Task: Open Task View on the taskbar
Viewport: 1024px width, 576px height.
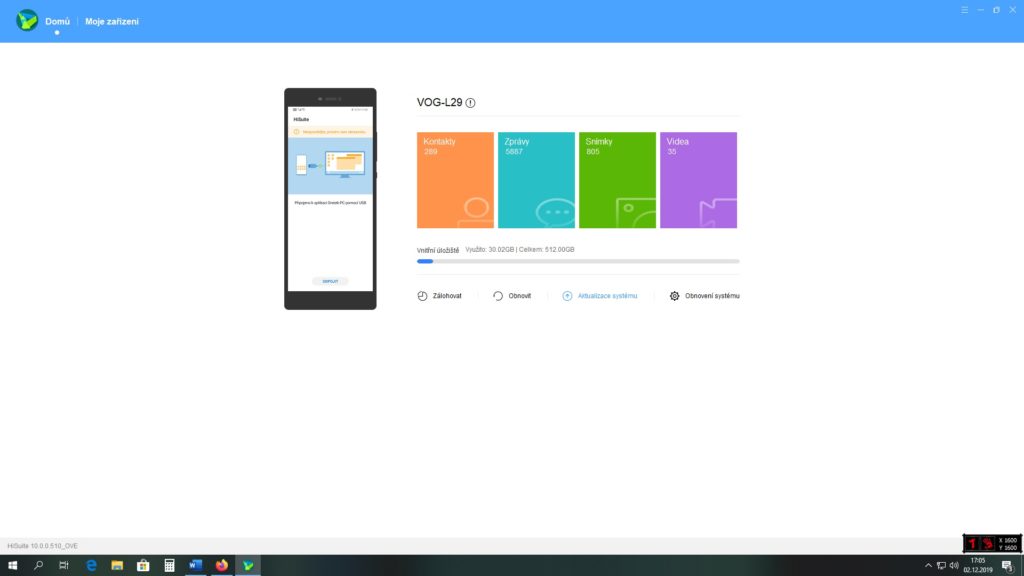Action: pos(64,566)
